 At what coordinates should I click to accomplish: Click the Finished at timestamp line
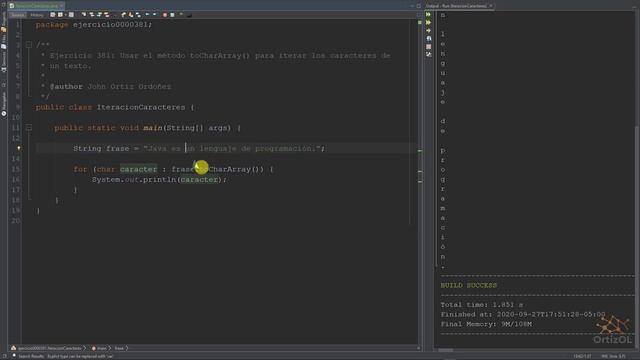click(523, 314)
